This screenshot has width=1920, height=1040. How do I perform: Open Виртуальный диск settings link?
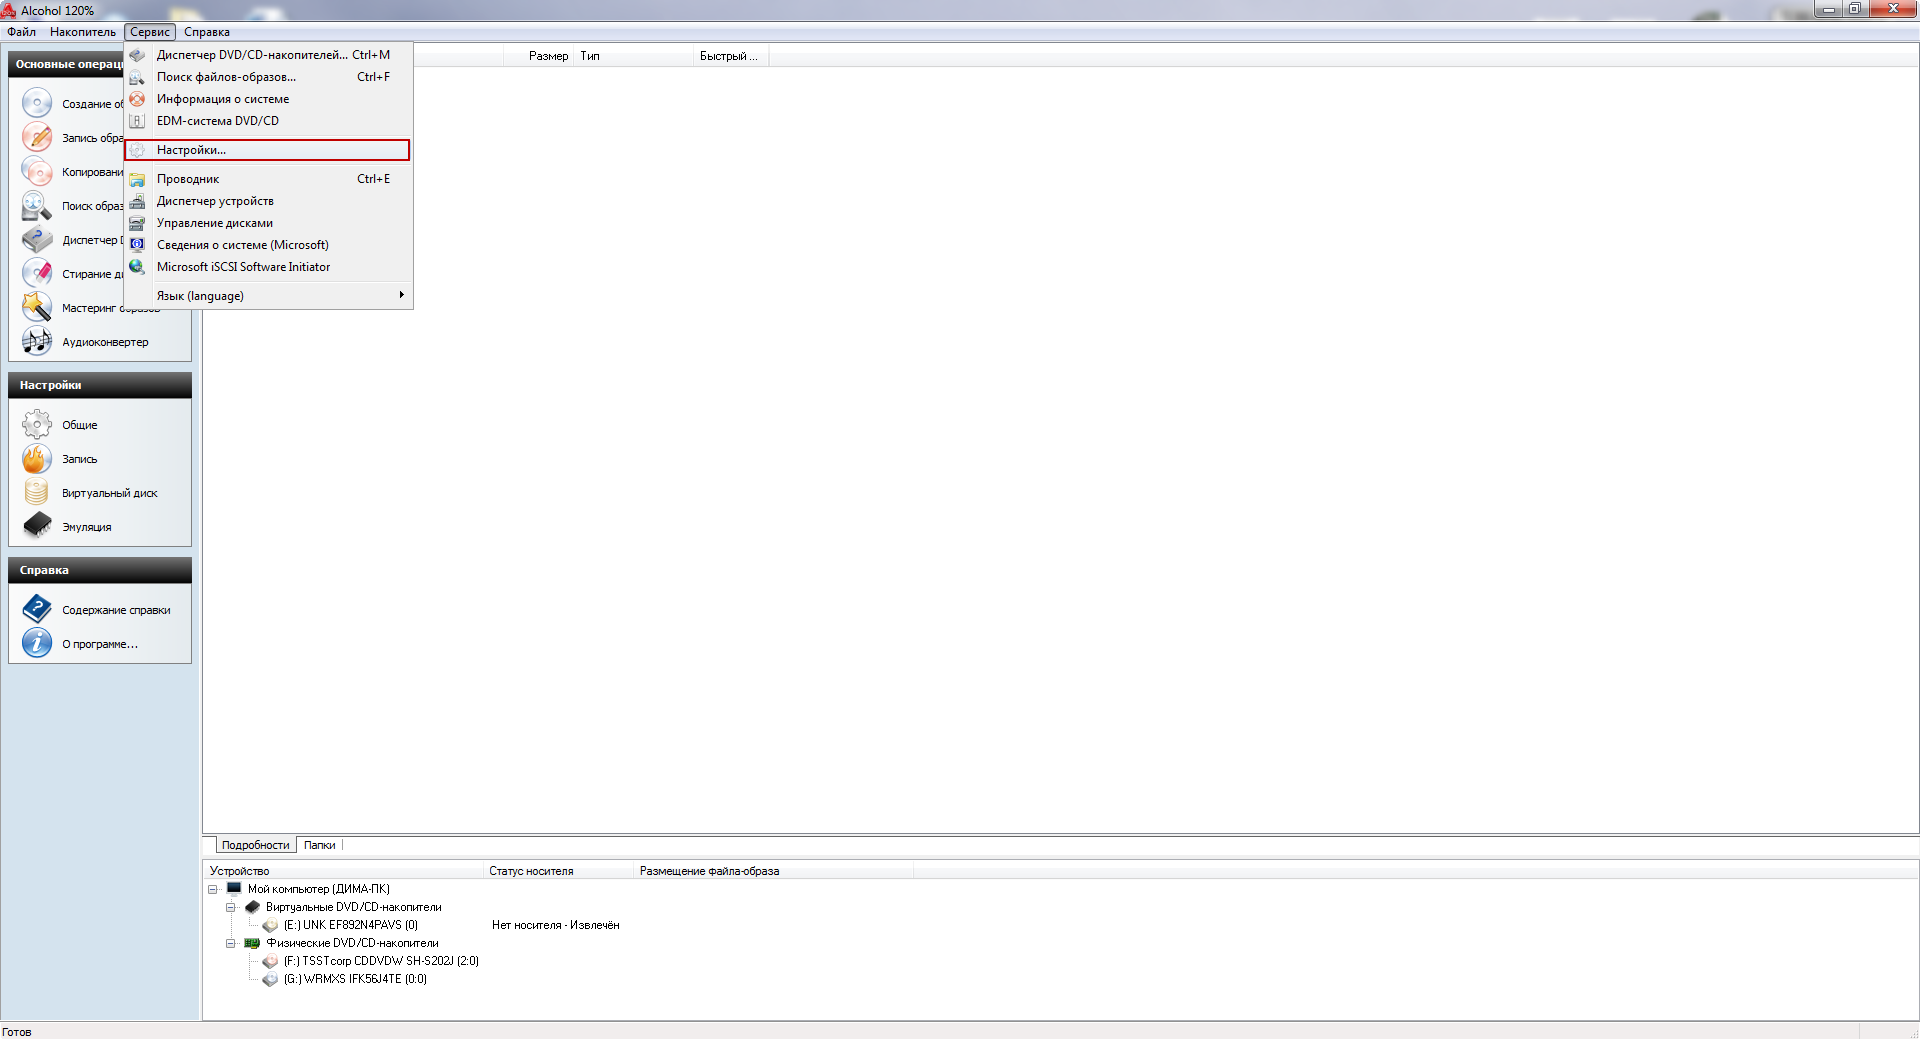click(110, 493)
